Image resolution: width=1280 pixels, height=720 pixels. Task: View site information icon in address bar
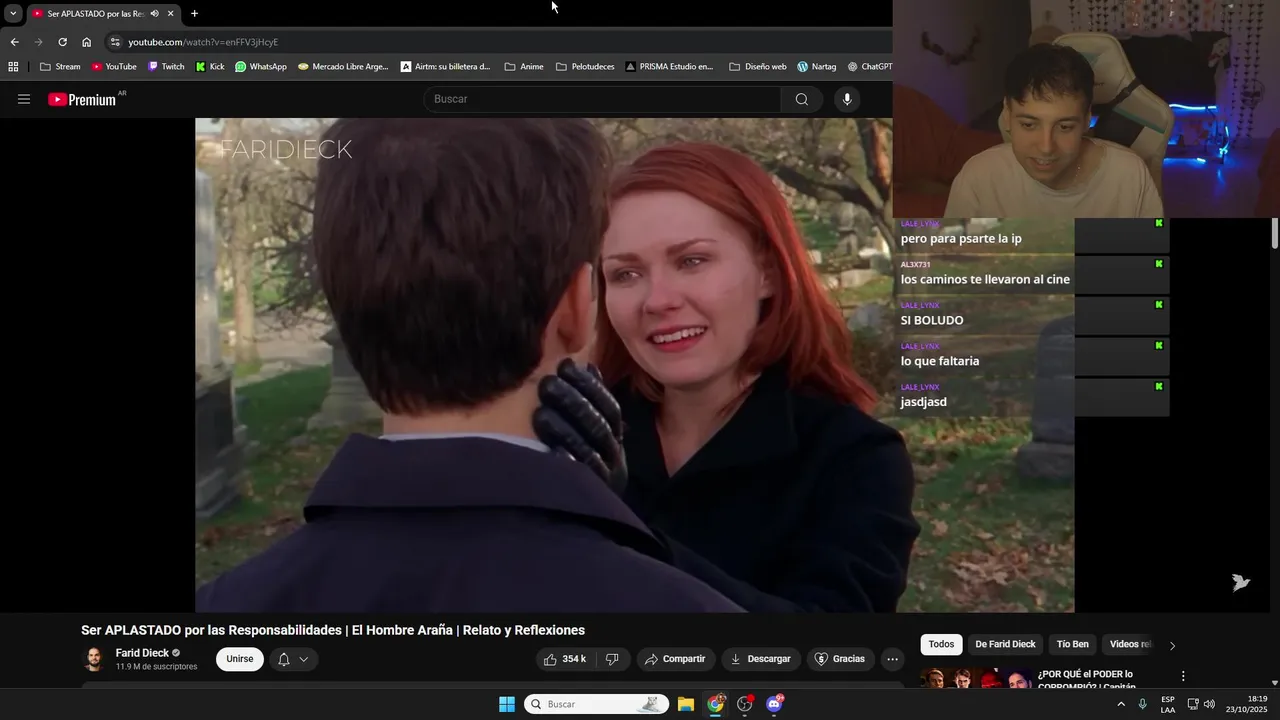click(115, 42)
